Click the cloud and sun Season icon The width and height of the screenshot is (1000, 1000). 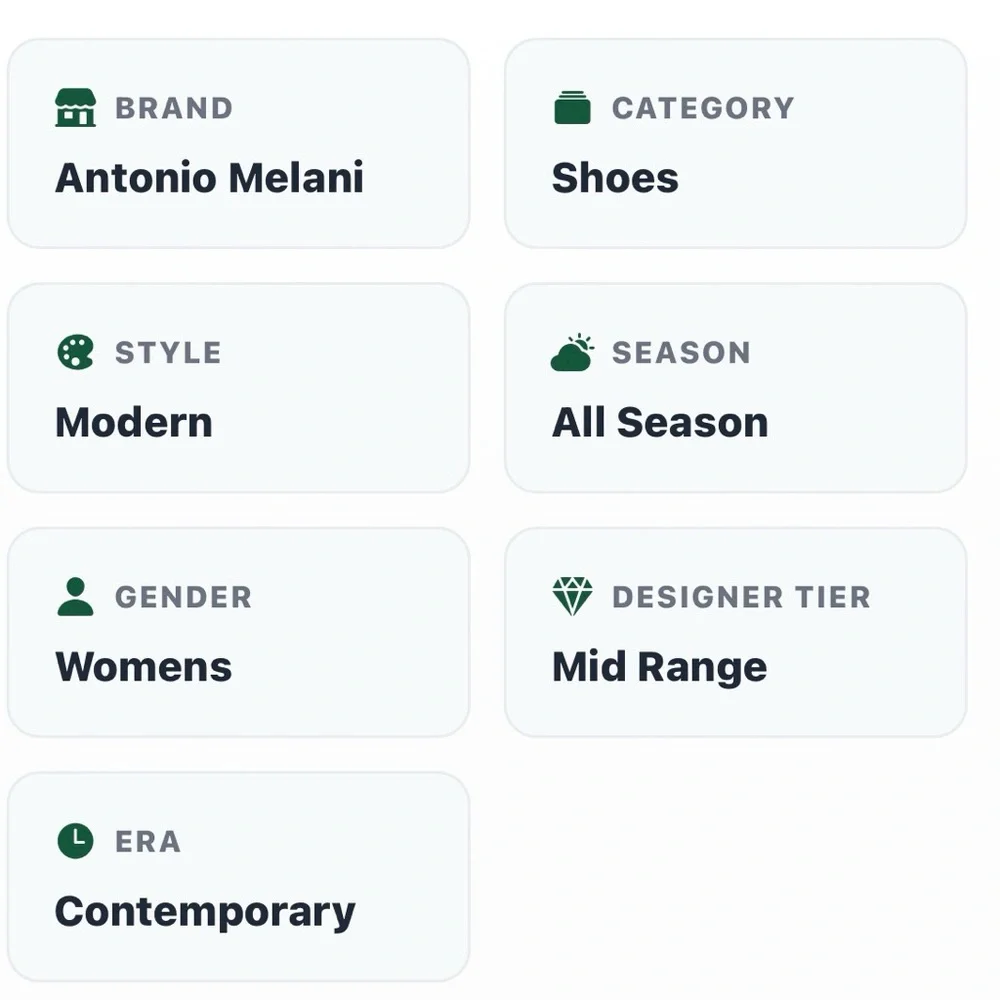coord(572,352)
